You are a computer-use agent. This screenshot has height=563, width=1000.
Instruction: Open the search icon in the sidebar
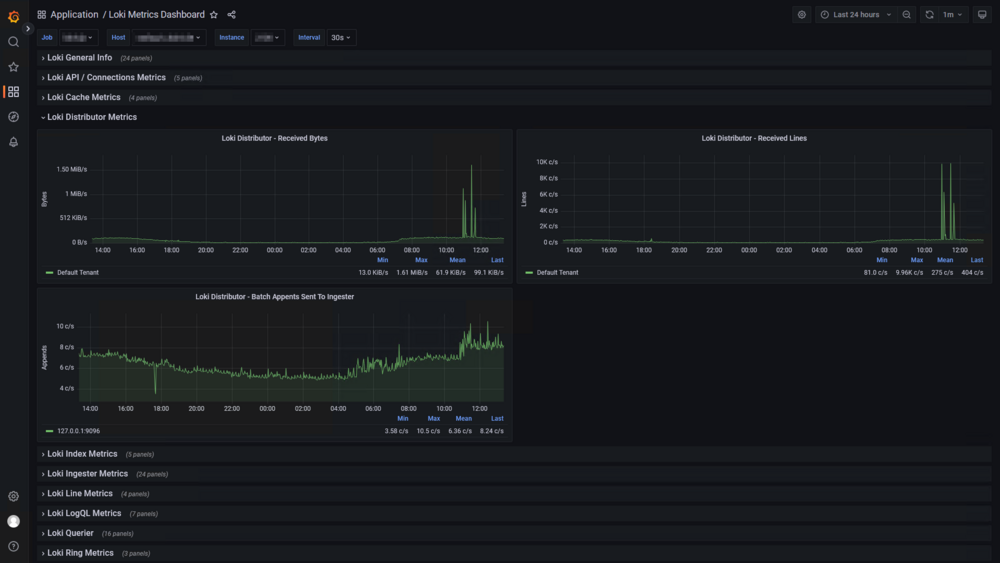tap(13, 42)
